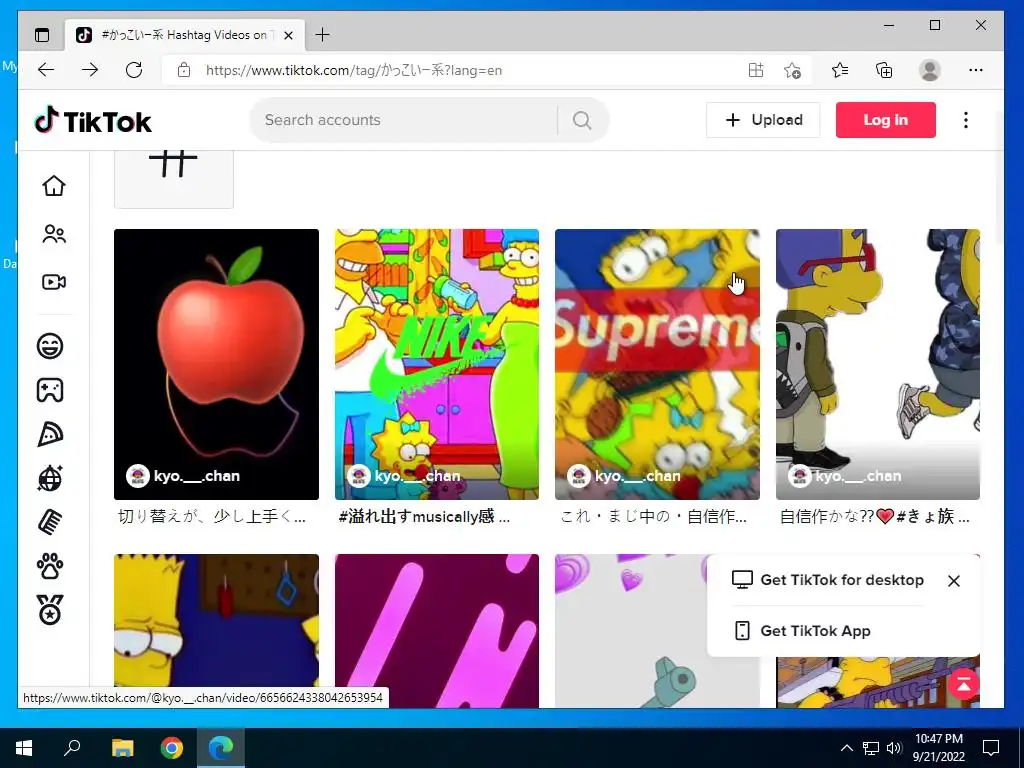Open the Favorites list icon
This screenshot has height=768, width=1024.
[x=840, y=70]
